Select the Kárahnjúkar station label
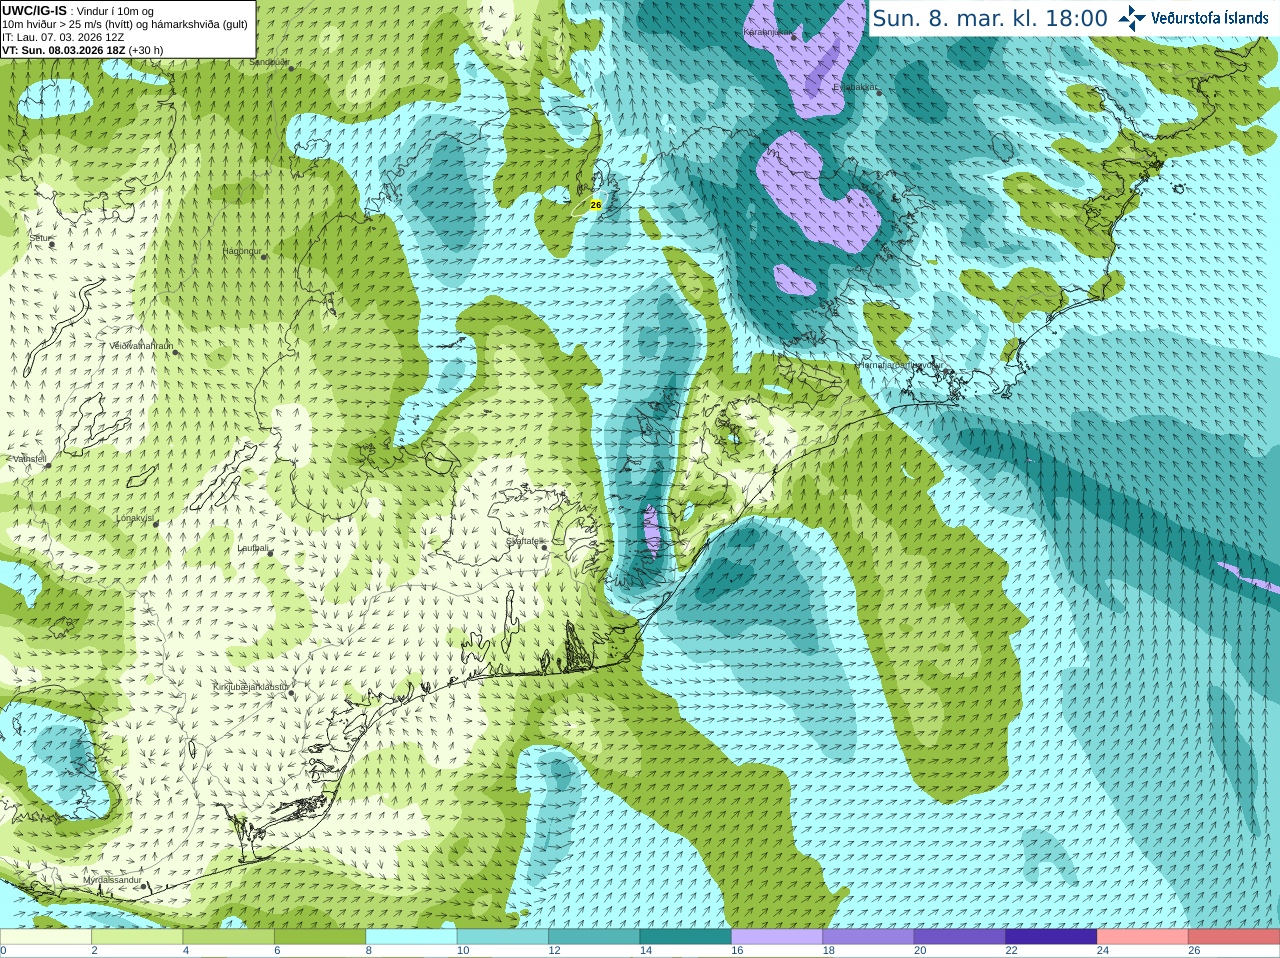The height and width of the screenshot is (958, 1280). pyautogui.click(x=770, y=33)
